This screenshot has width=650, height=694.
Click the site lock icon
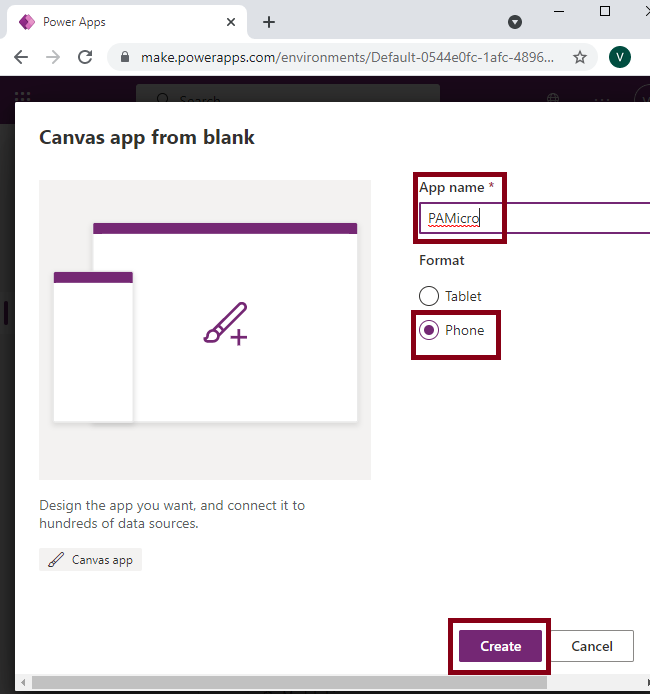point(125,57)
